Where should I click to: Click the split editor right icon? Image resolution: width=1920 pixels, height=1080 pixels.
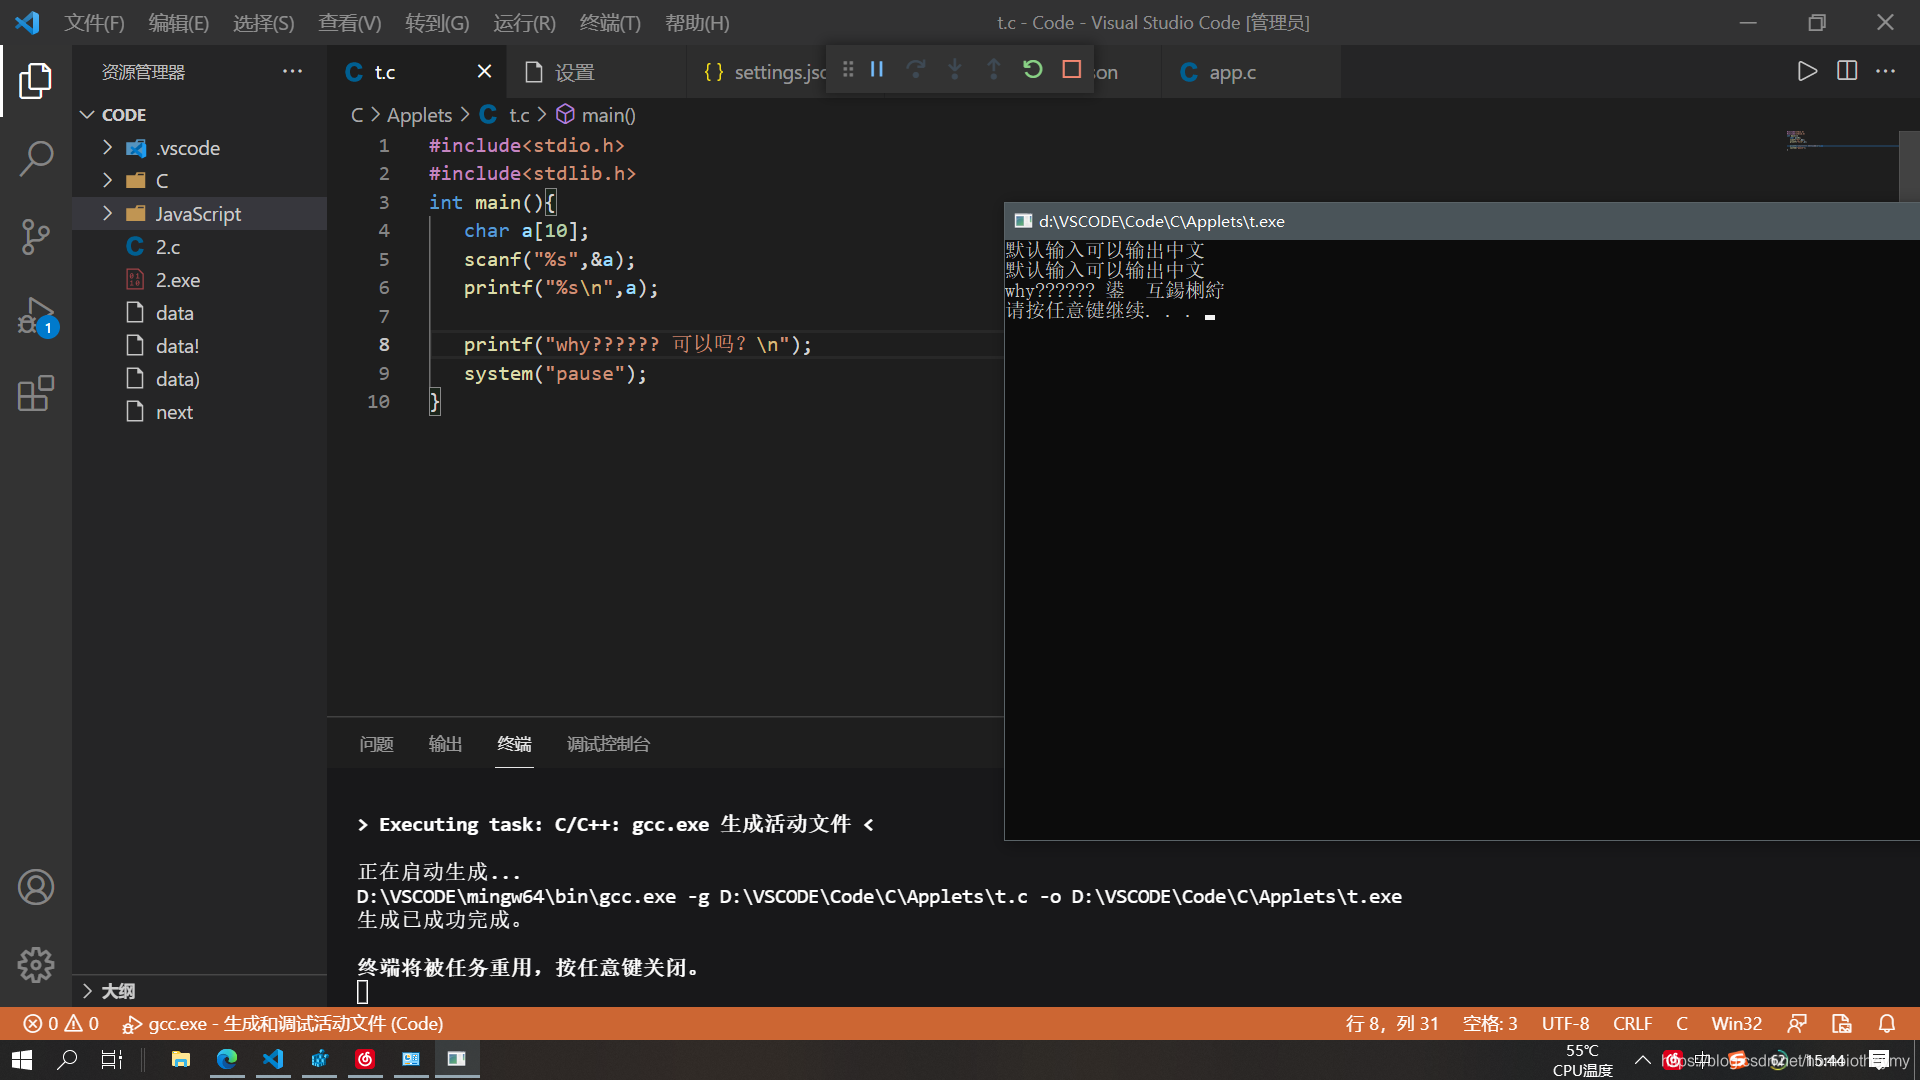click(x=1847, y=71)
